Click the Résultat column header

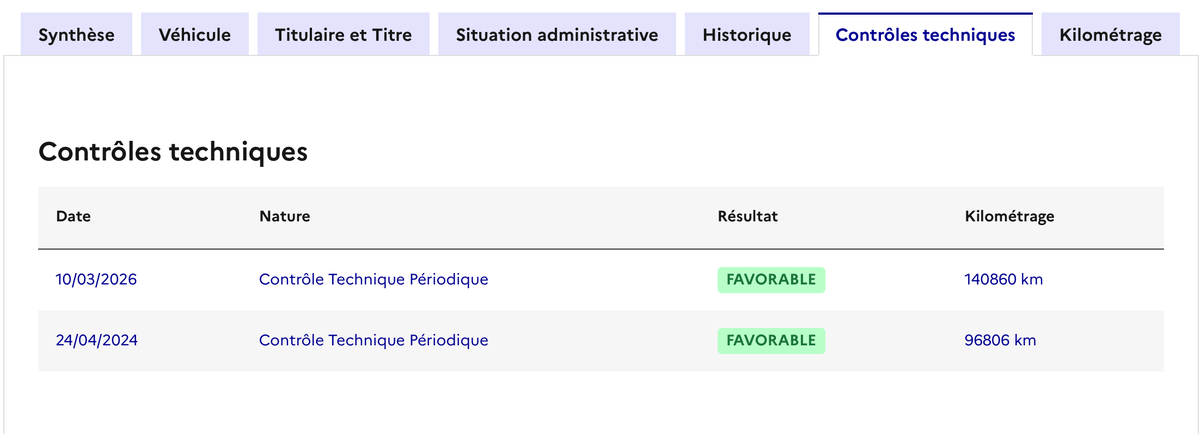click(x=747, y=216)
